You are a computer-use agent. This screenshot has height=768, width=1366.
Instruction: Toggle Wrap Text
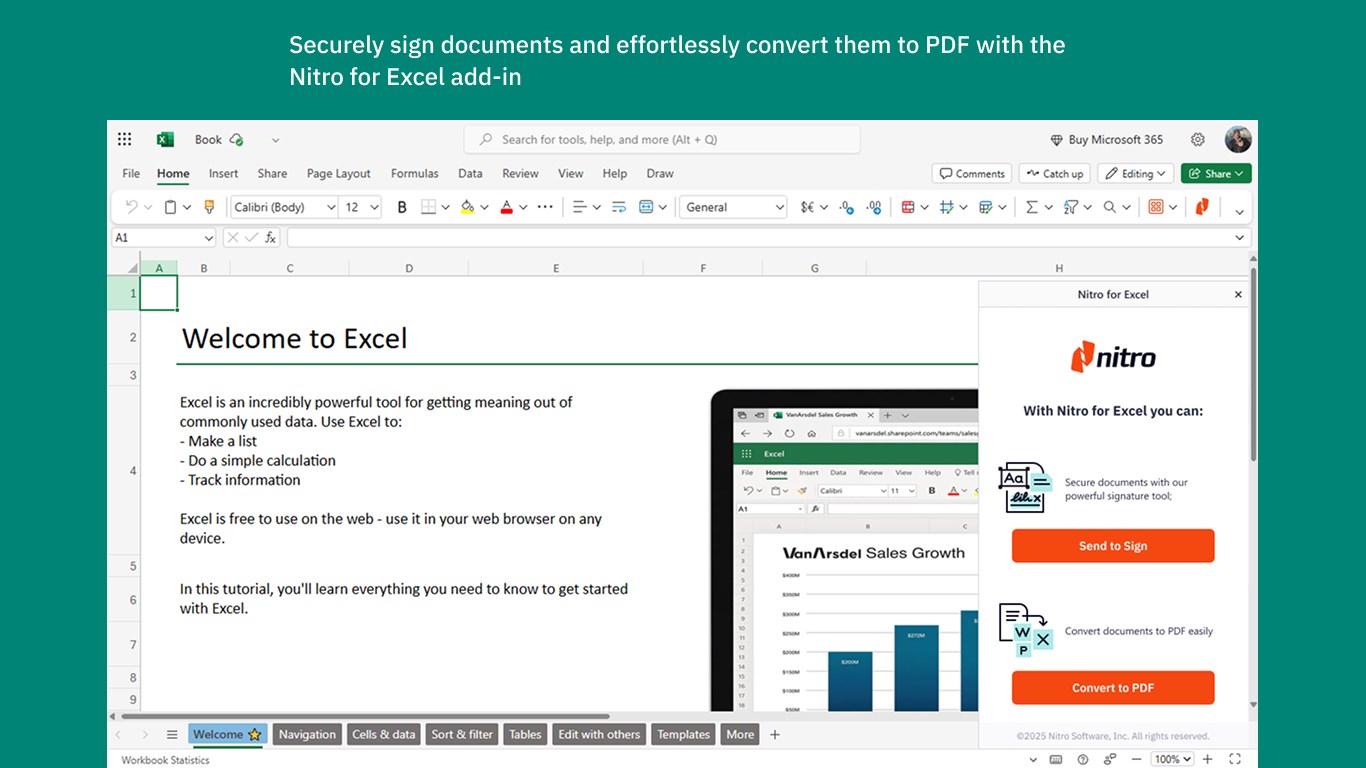pos(619,207)
